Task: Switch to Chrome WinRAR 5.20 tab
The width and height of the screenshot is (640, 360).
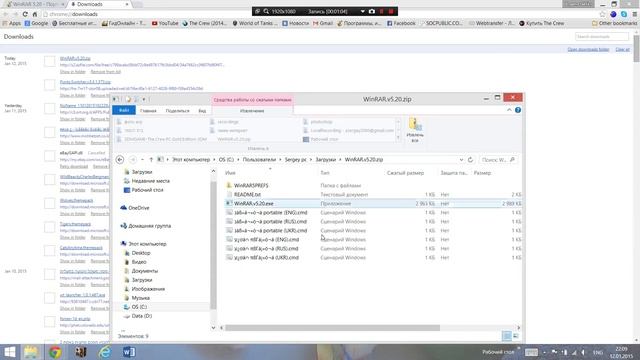Action: tap(36, 4)
